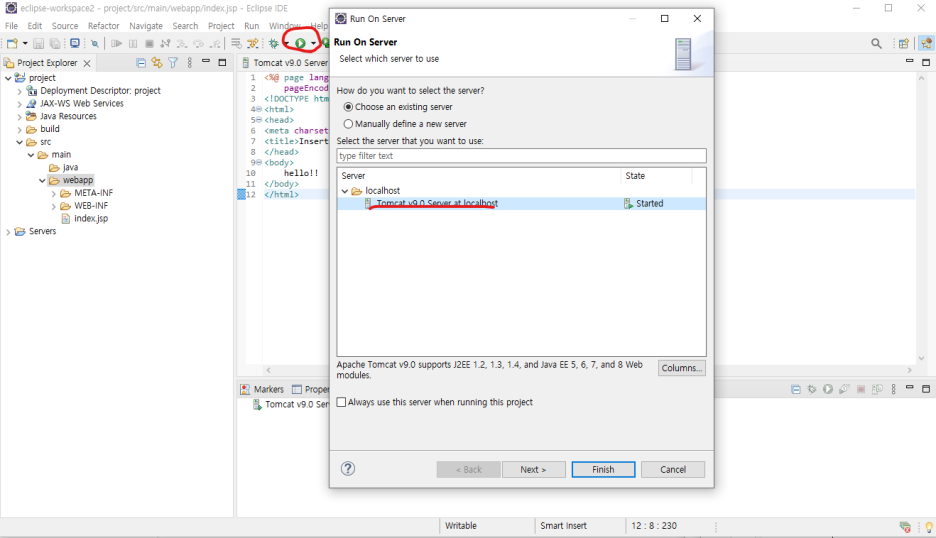Click the tip of the day lightbulb icon

tap(929, 527)
